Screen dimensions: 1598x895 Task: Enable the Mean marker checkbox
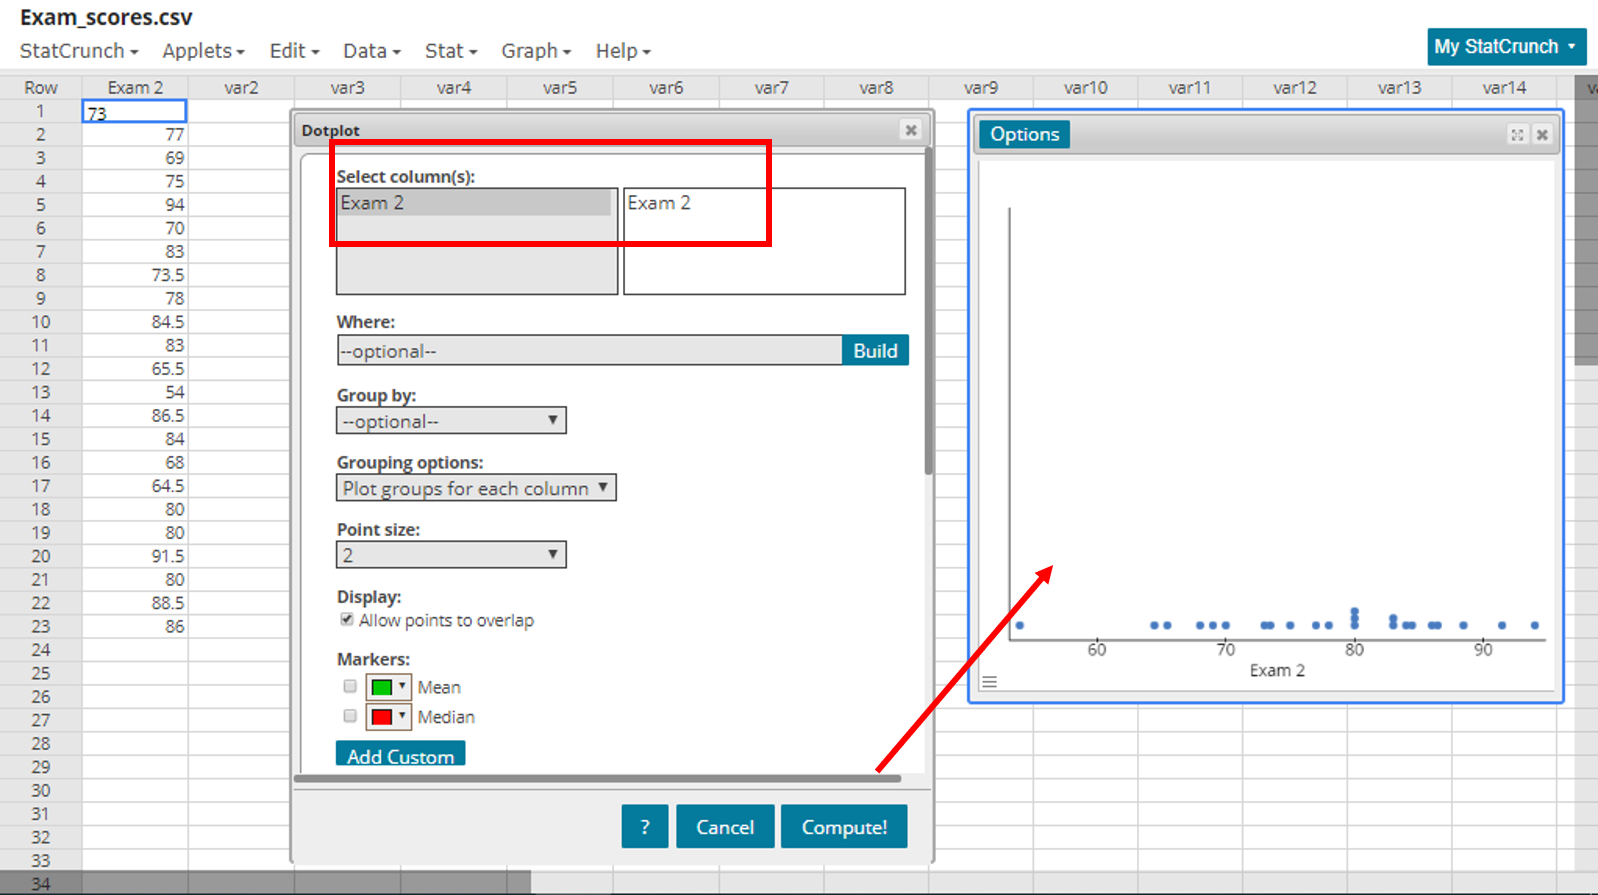pyautogui.click(x=350, y=687)
